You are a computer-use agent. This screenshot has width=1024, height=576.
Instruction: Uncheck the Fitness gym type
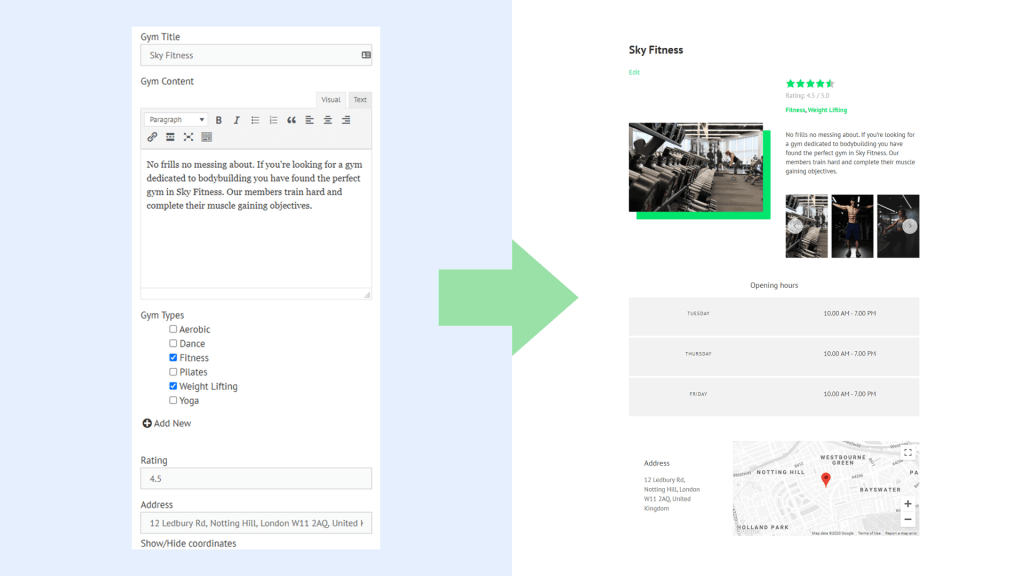click(x=172, y=357)
